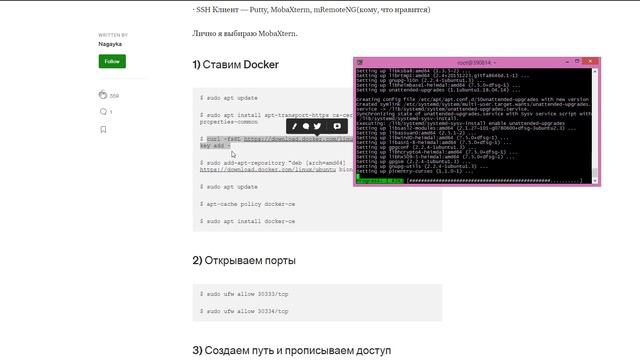Viewport: 640px width, 360px height.
Task: Follow the author Nagayka
Action: (x=112, y=61)
